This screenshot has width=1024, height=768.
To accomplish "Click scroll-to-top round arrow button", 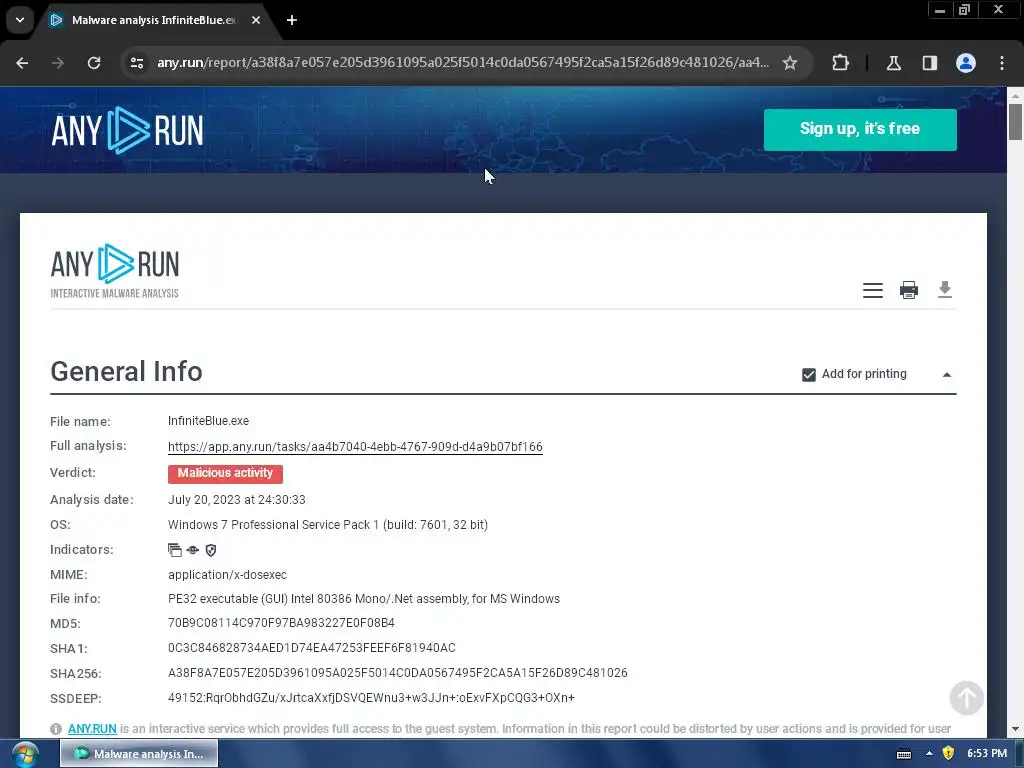I will tap(967, 698).
